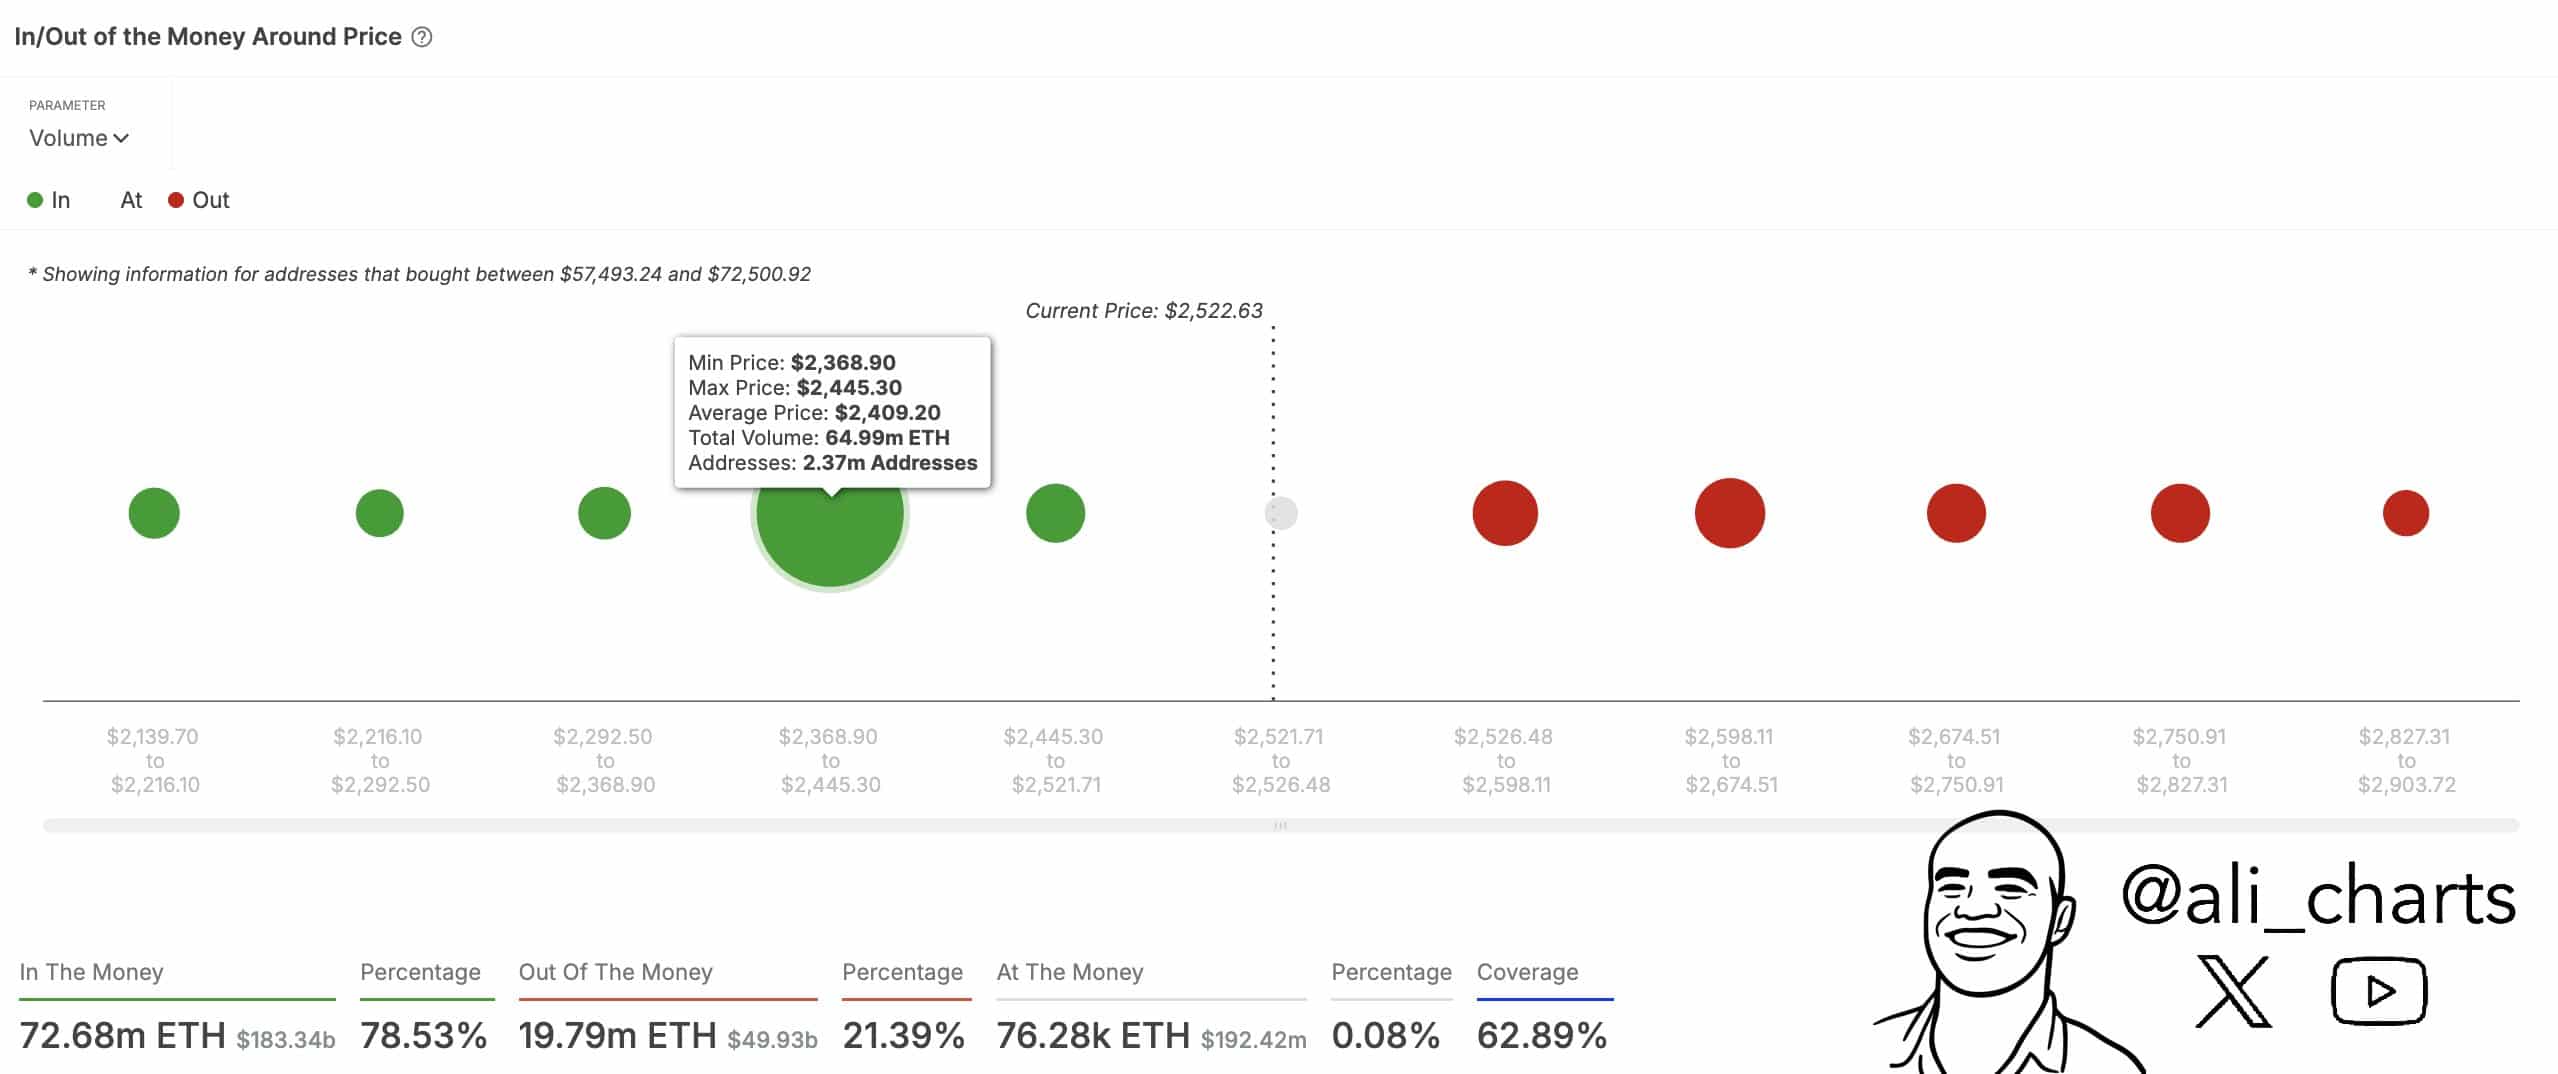Click the price range label $2,368.90 to $2,445.30
2558x1074 pixels.
(x=829, y=760)
